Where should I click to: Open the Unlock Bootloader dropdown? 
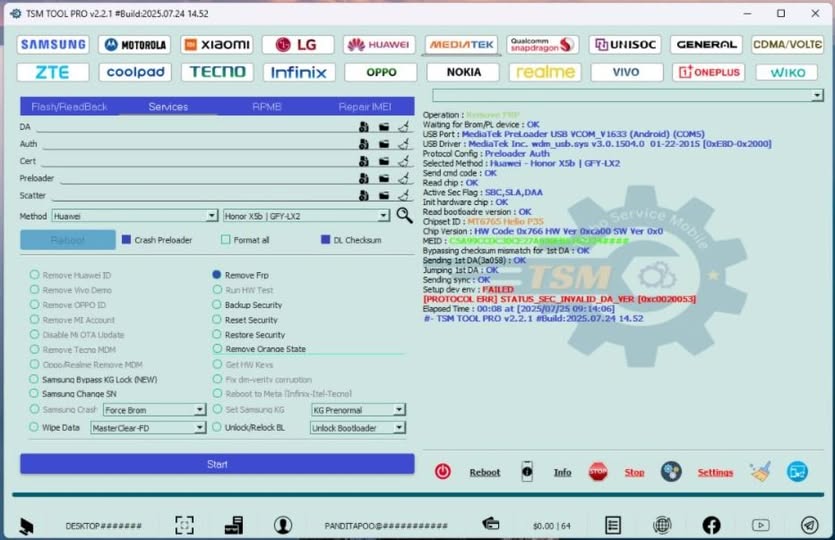point(358,428)
